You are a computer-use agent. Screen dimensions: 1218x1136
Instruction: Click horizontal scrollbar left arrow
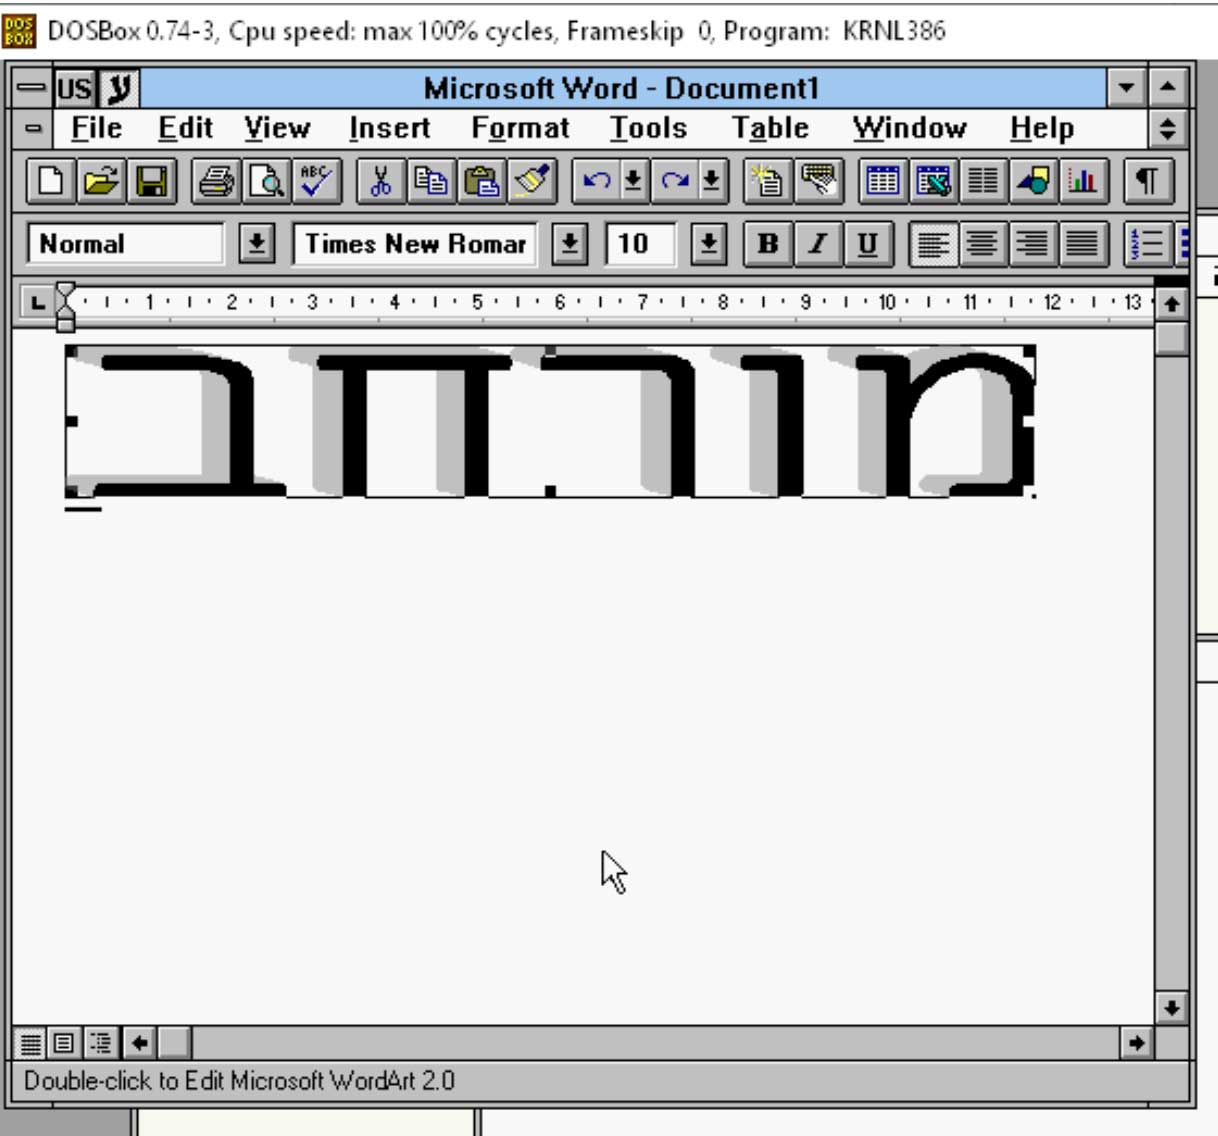[140, 1043]
